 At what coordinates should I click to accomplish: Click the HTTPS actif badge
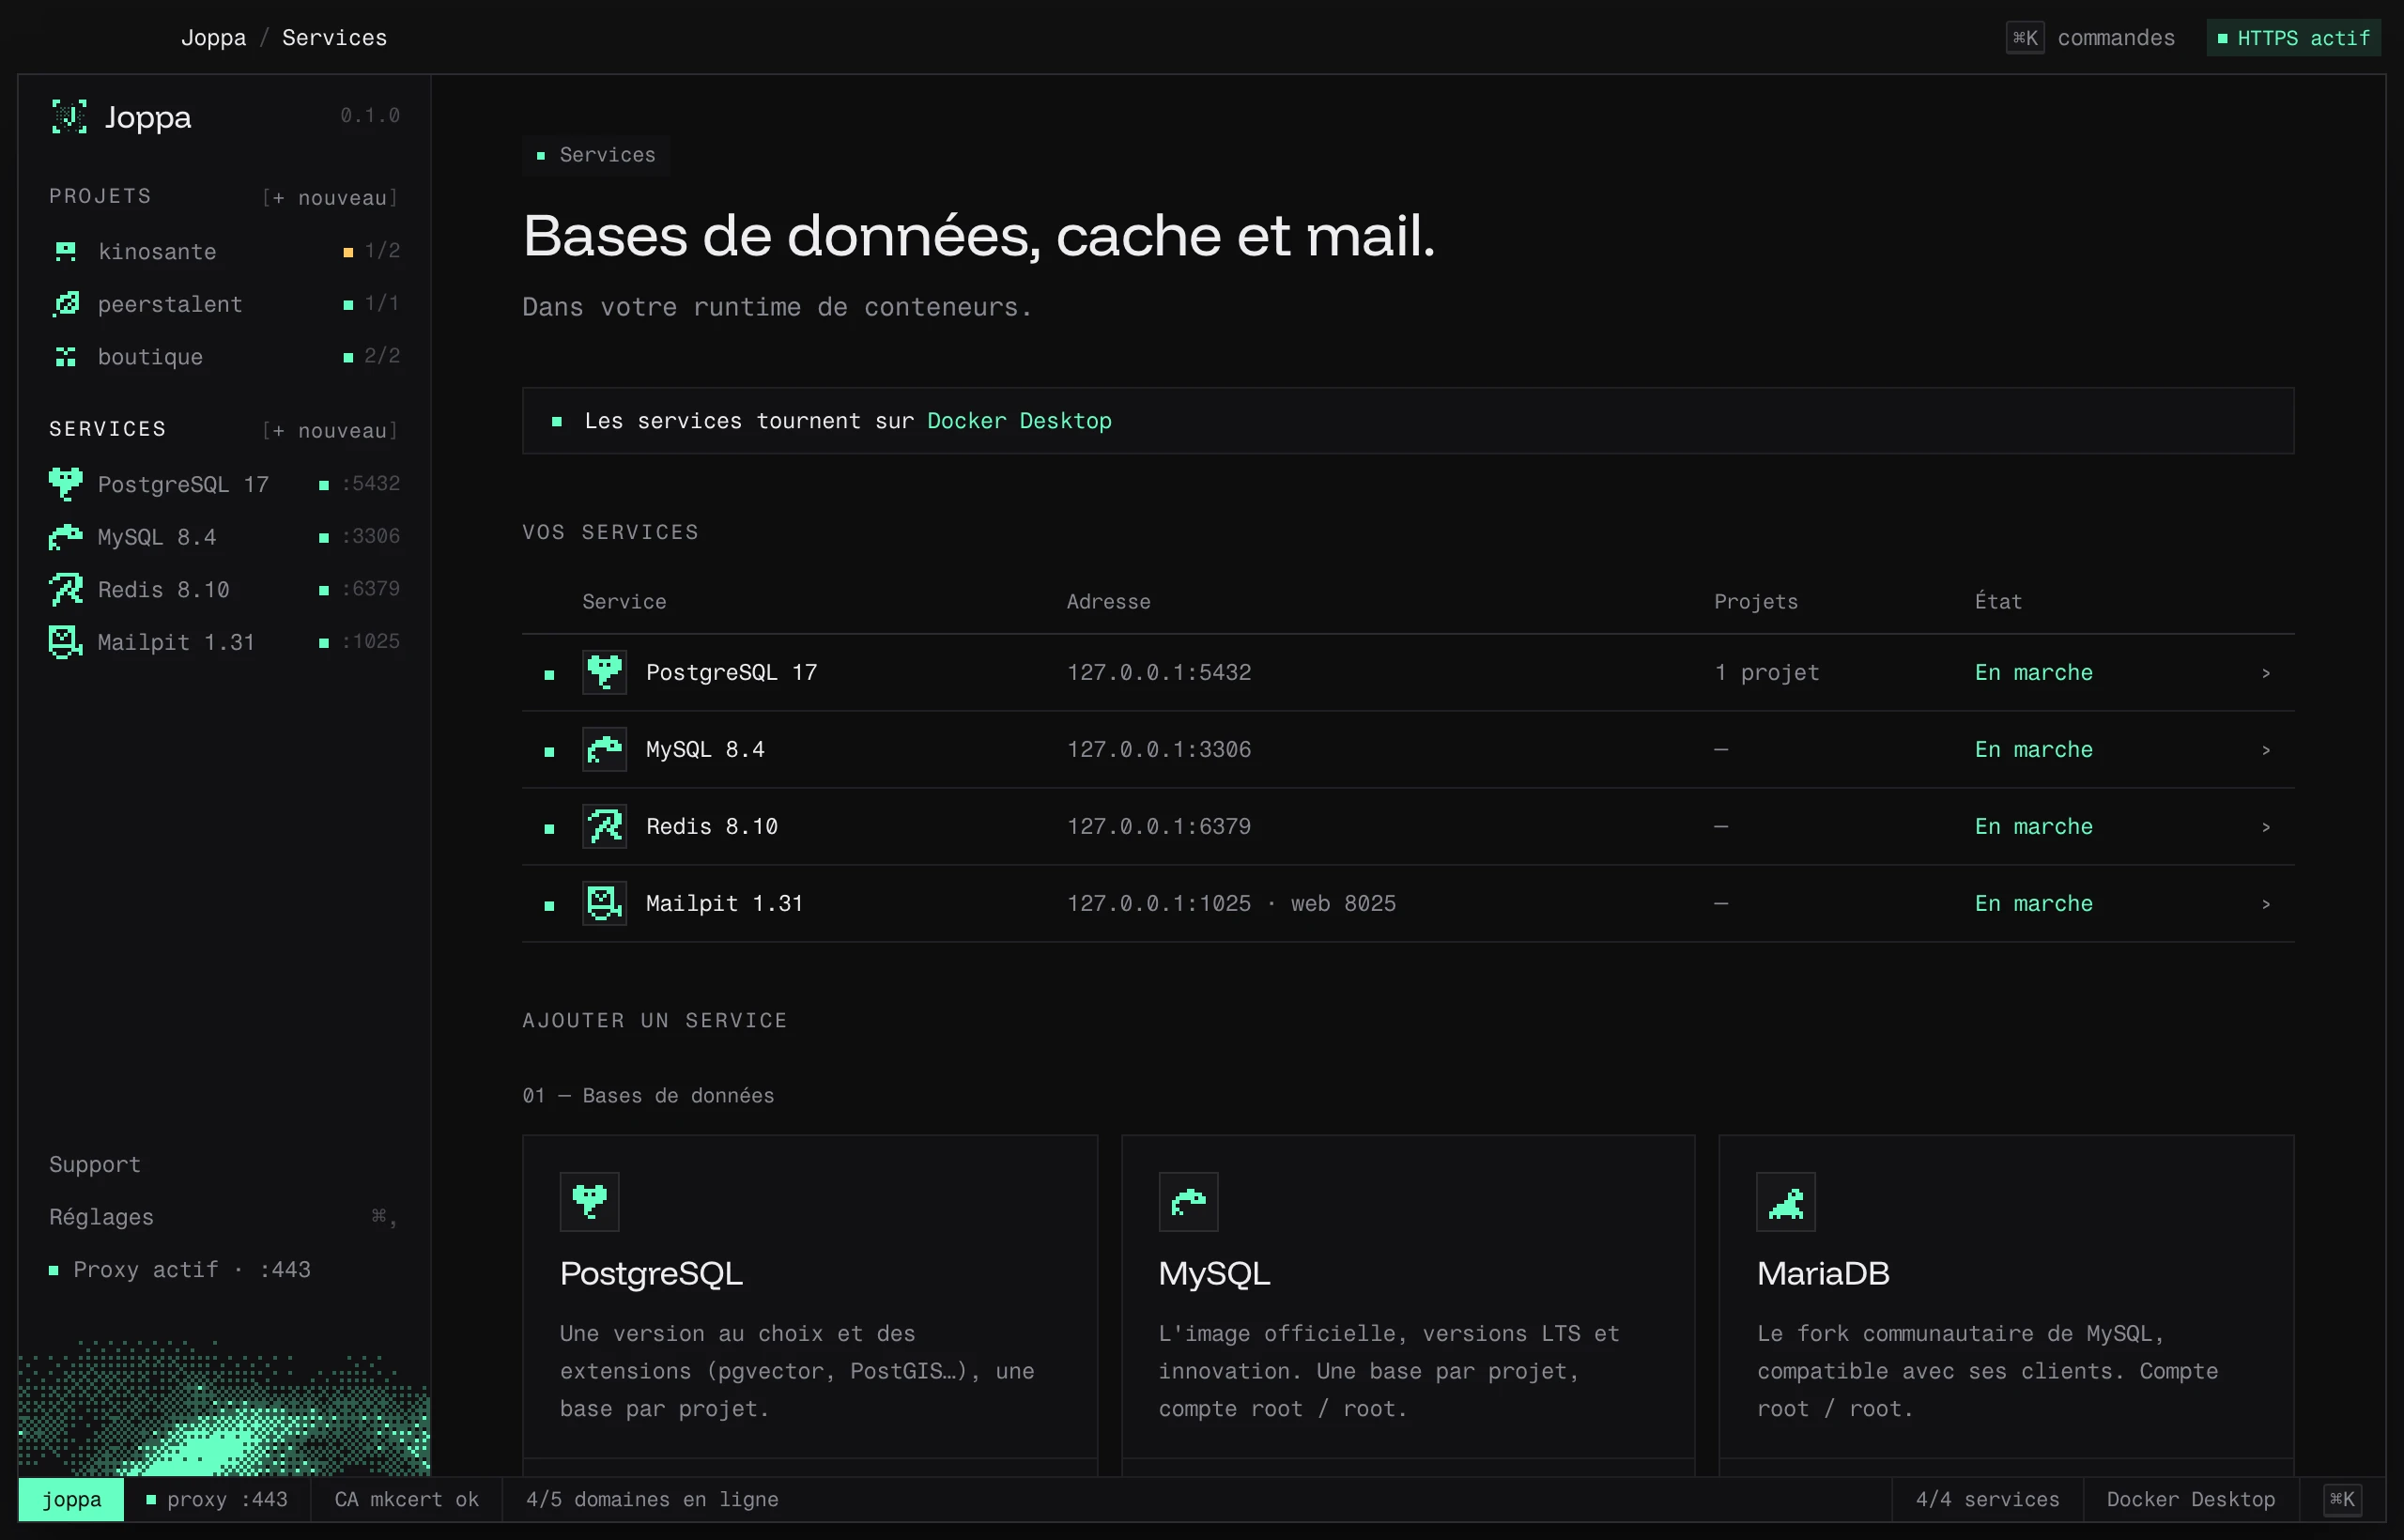(2293, 38)
